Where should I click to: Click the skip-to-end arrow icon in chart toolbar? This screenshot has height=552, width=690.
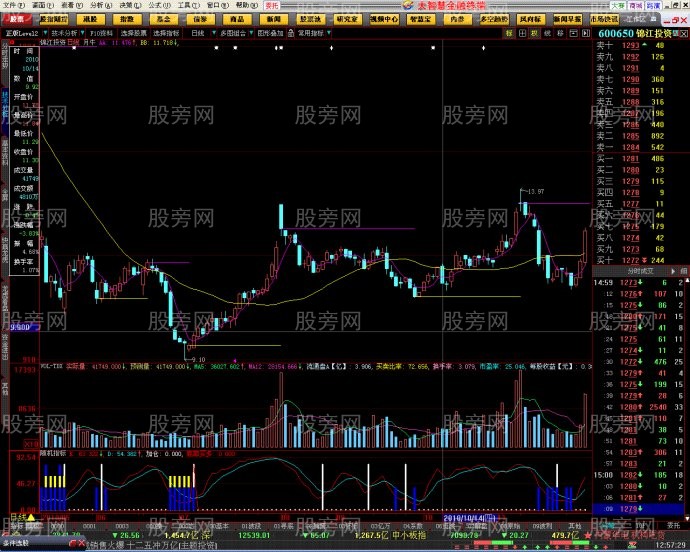[586, 33]
